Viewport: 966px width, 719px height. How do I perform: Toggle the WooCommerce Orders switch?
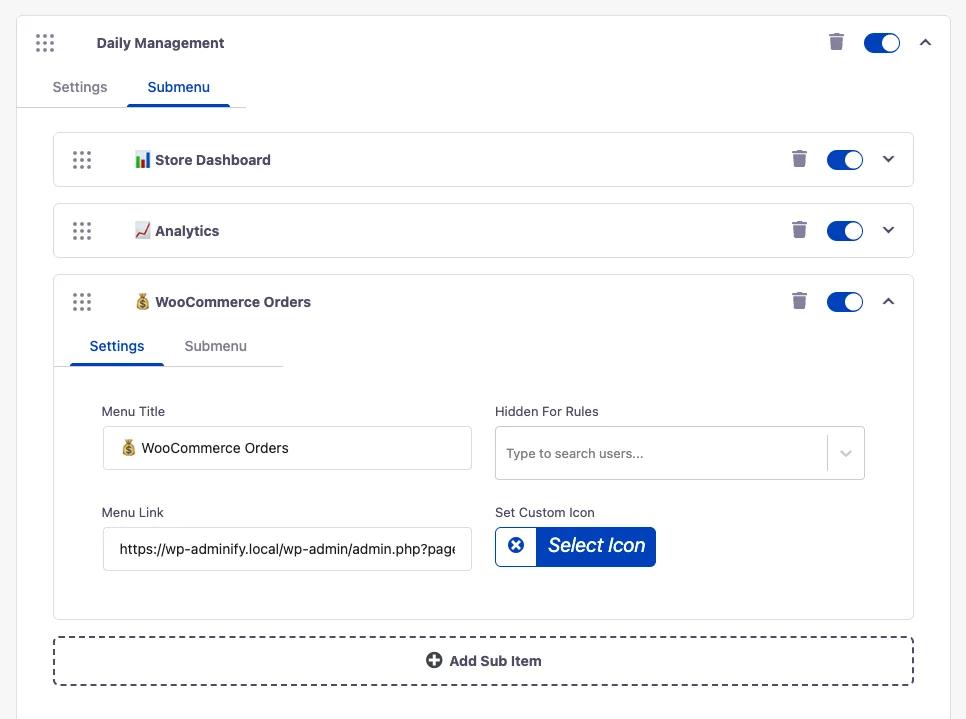tap(845, 302)
